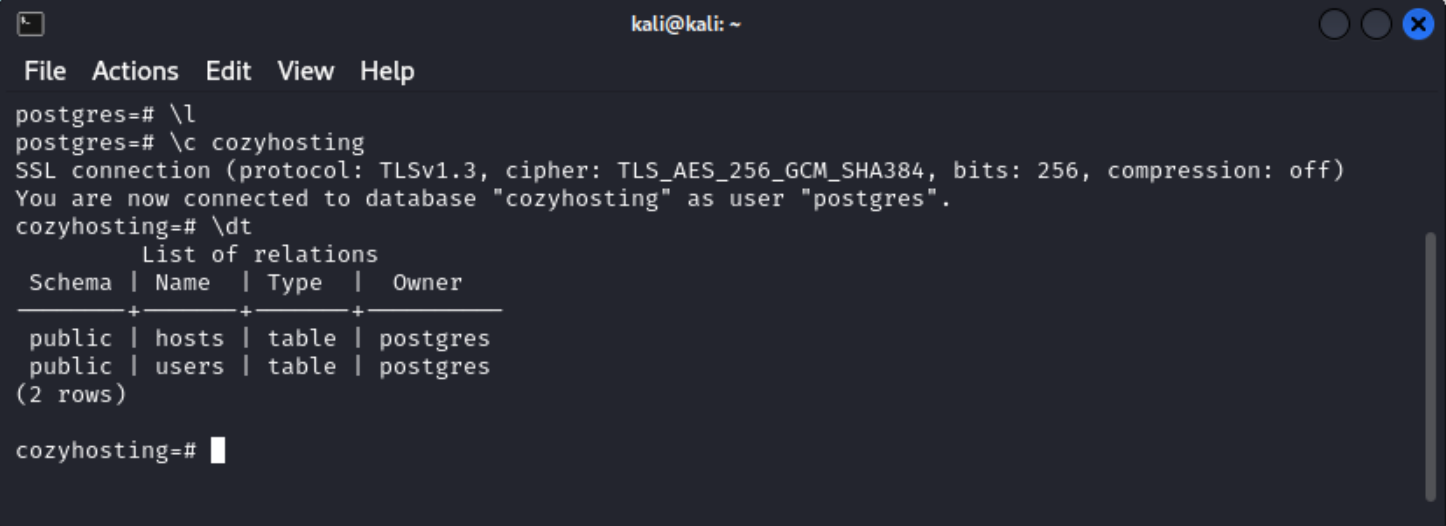Click the block cursor at the cozyhosting prompt
1446x526 pixels.
218,451
